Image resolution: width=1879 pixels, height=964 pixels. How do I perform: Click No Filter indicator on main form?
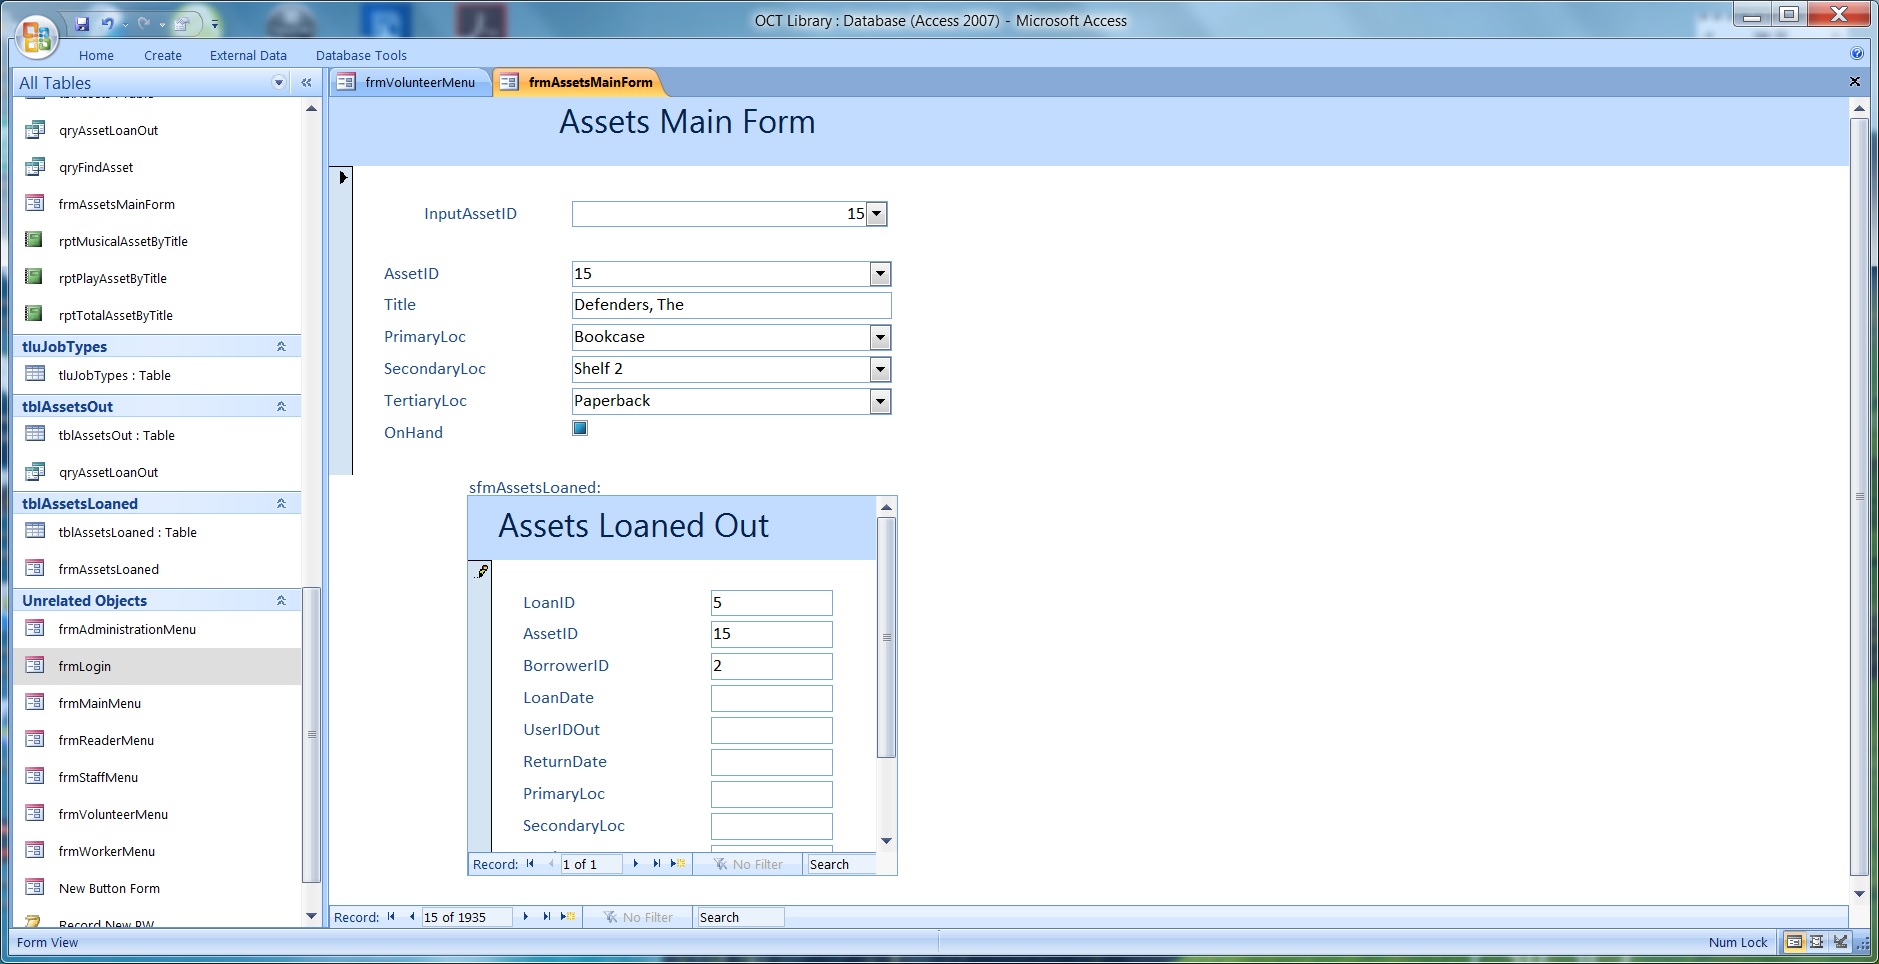tap(638, 917)
